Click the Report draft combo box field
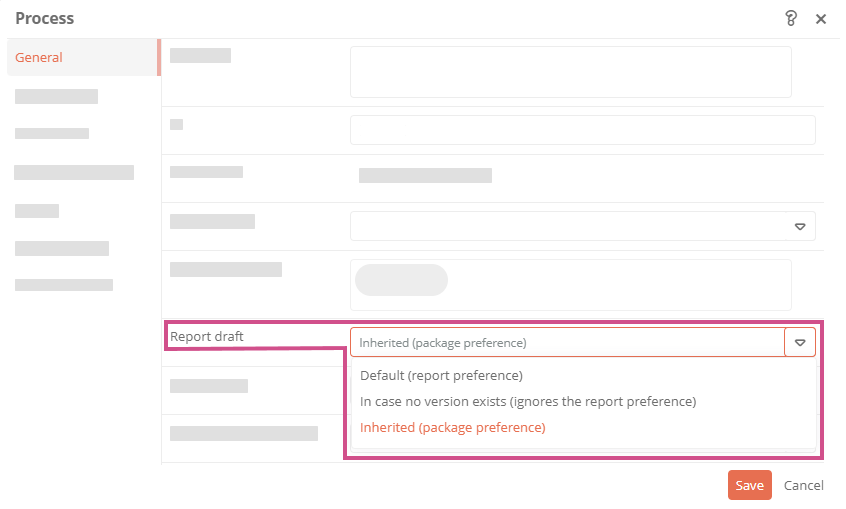 pos(567,342)
